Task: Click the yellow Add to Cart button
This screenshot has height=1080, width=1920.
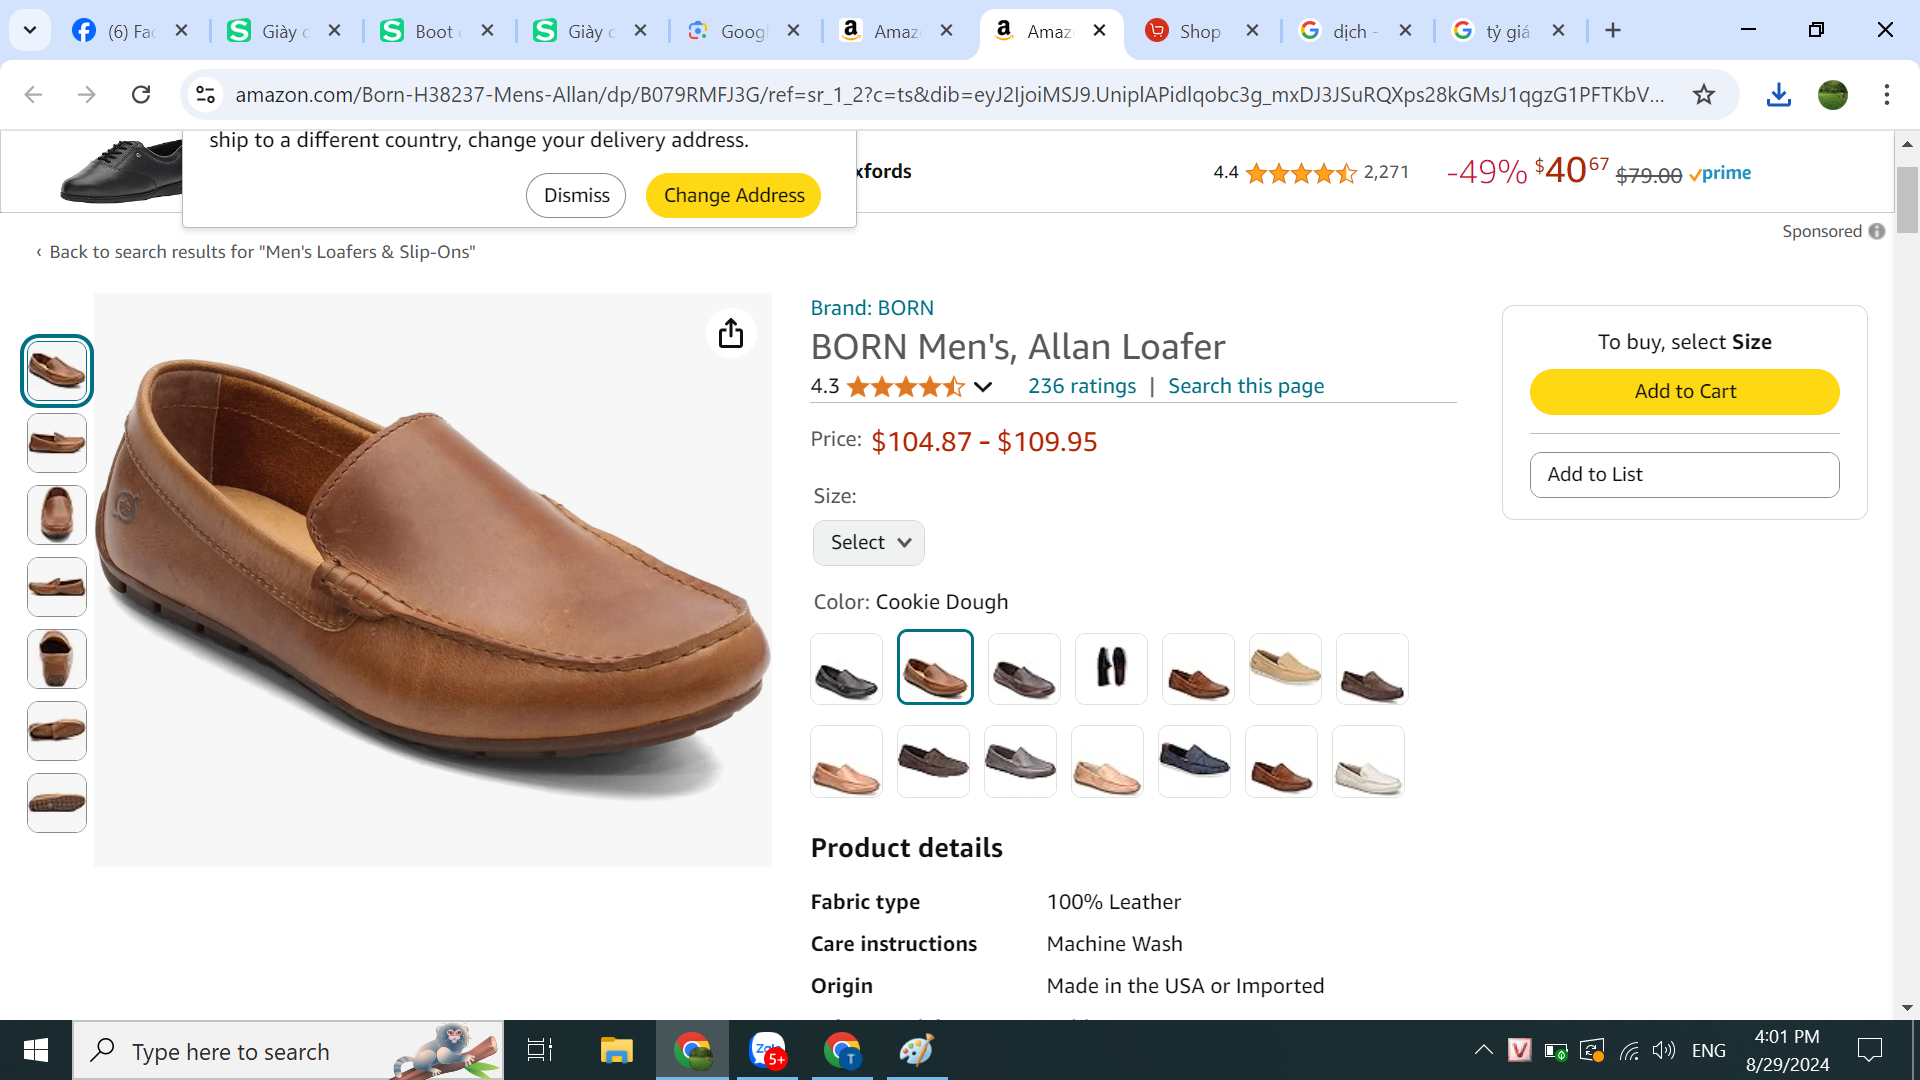Action: click(1684, 391)
